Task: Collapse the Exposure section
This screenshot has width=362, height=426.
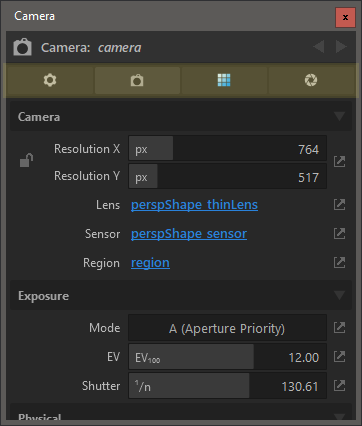Action: coord(339,295)
